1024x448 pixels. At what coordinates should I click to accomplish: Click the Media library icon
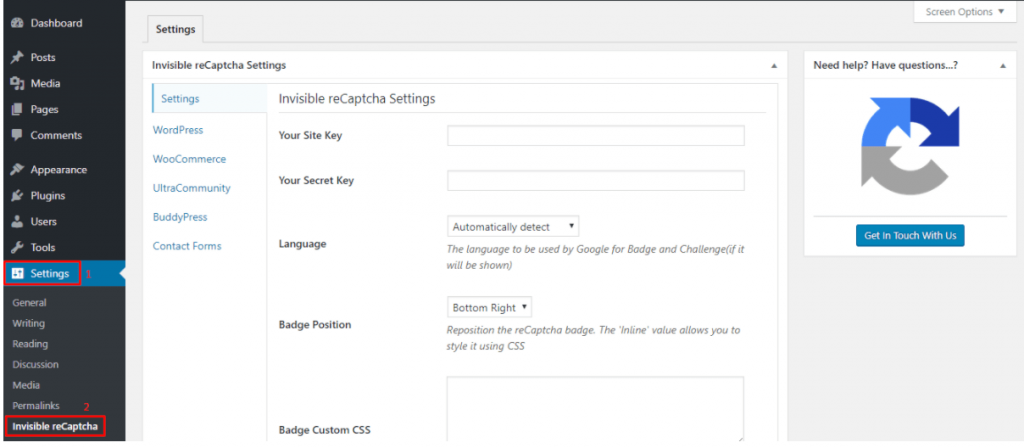pyautogui.click(x=18, y=84)
